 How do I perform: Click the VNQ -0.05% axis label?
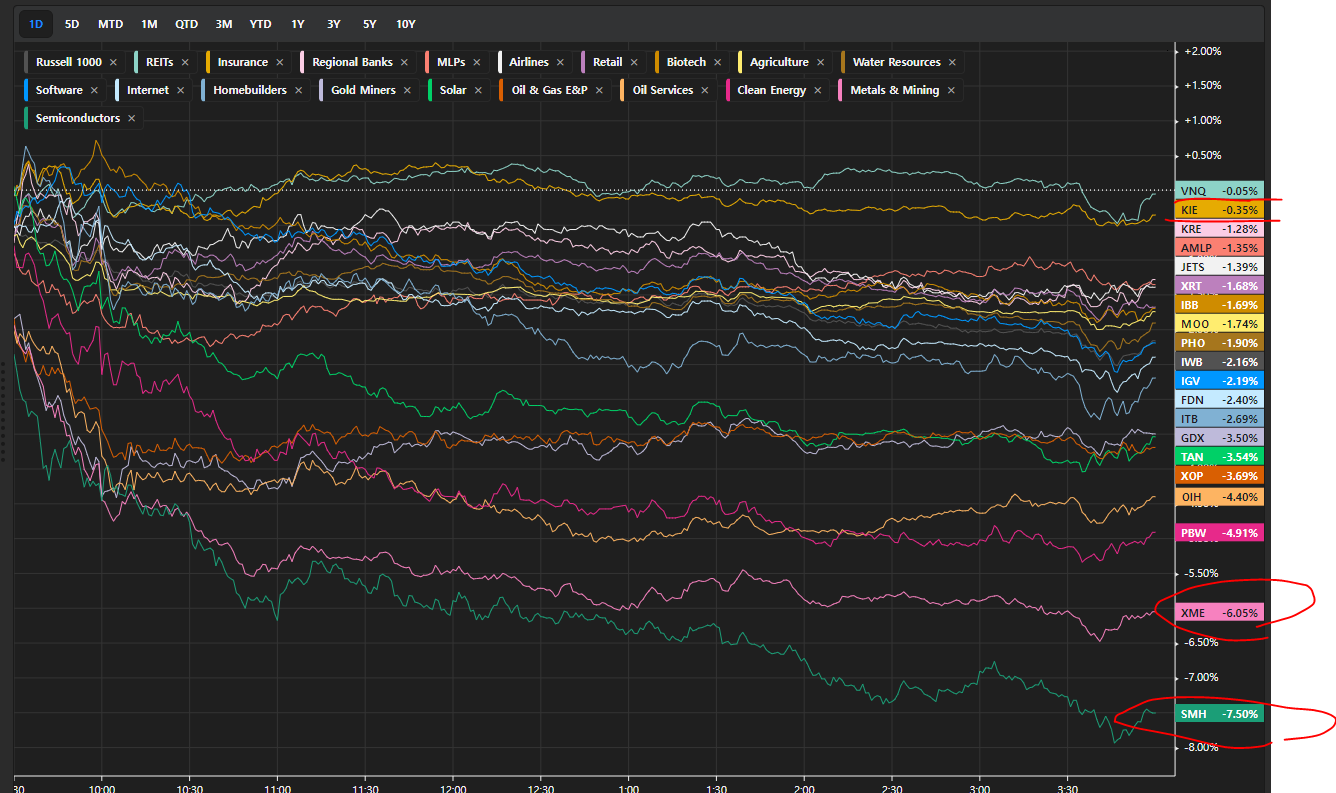pos(1219,190)
